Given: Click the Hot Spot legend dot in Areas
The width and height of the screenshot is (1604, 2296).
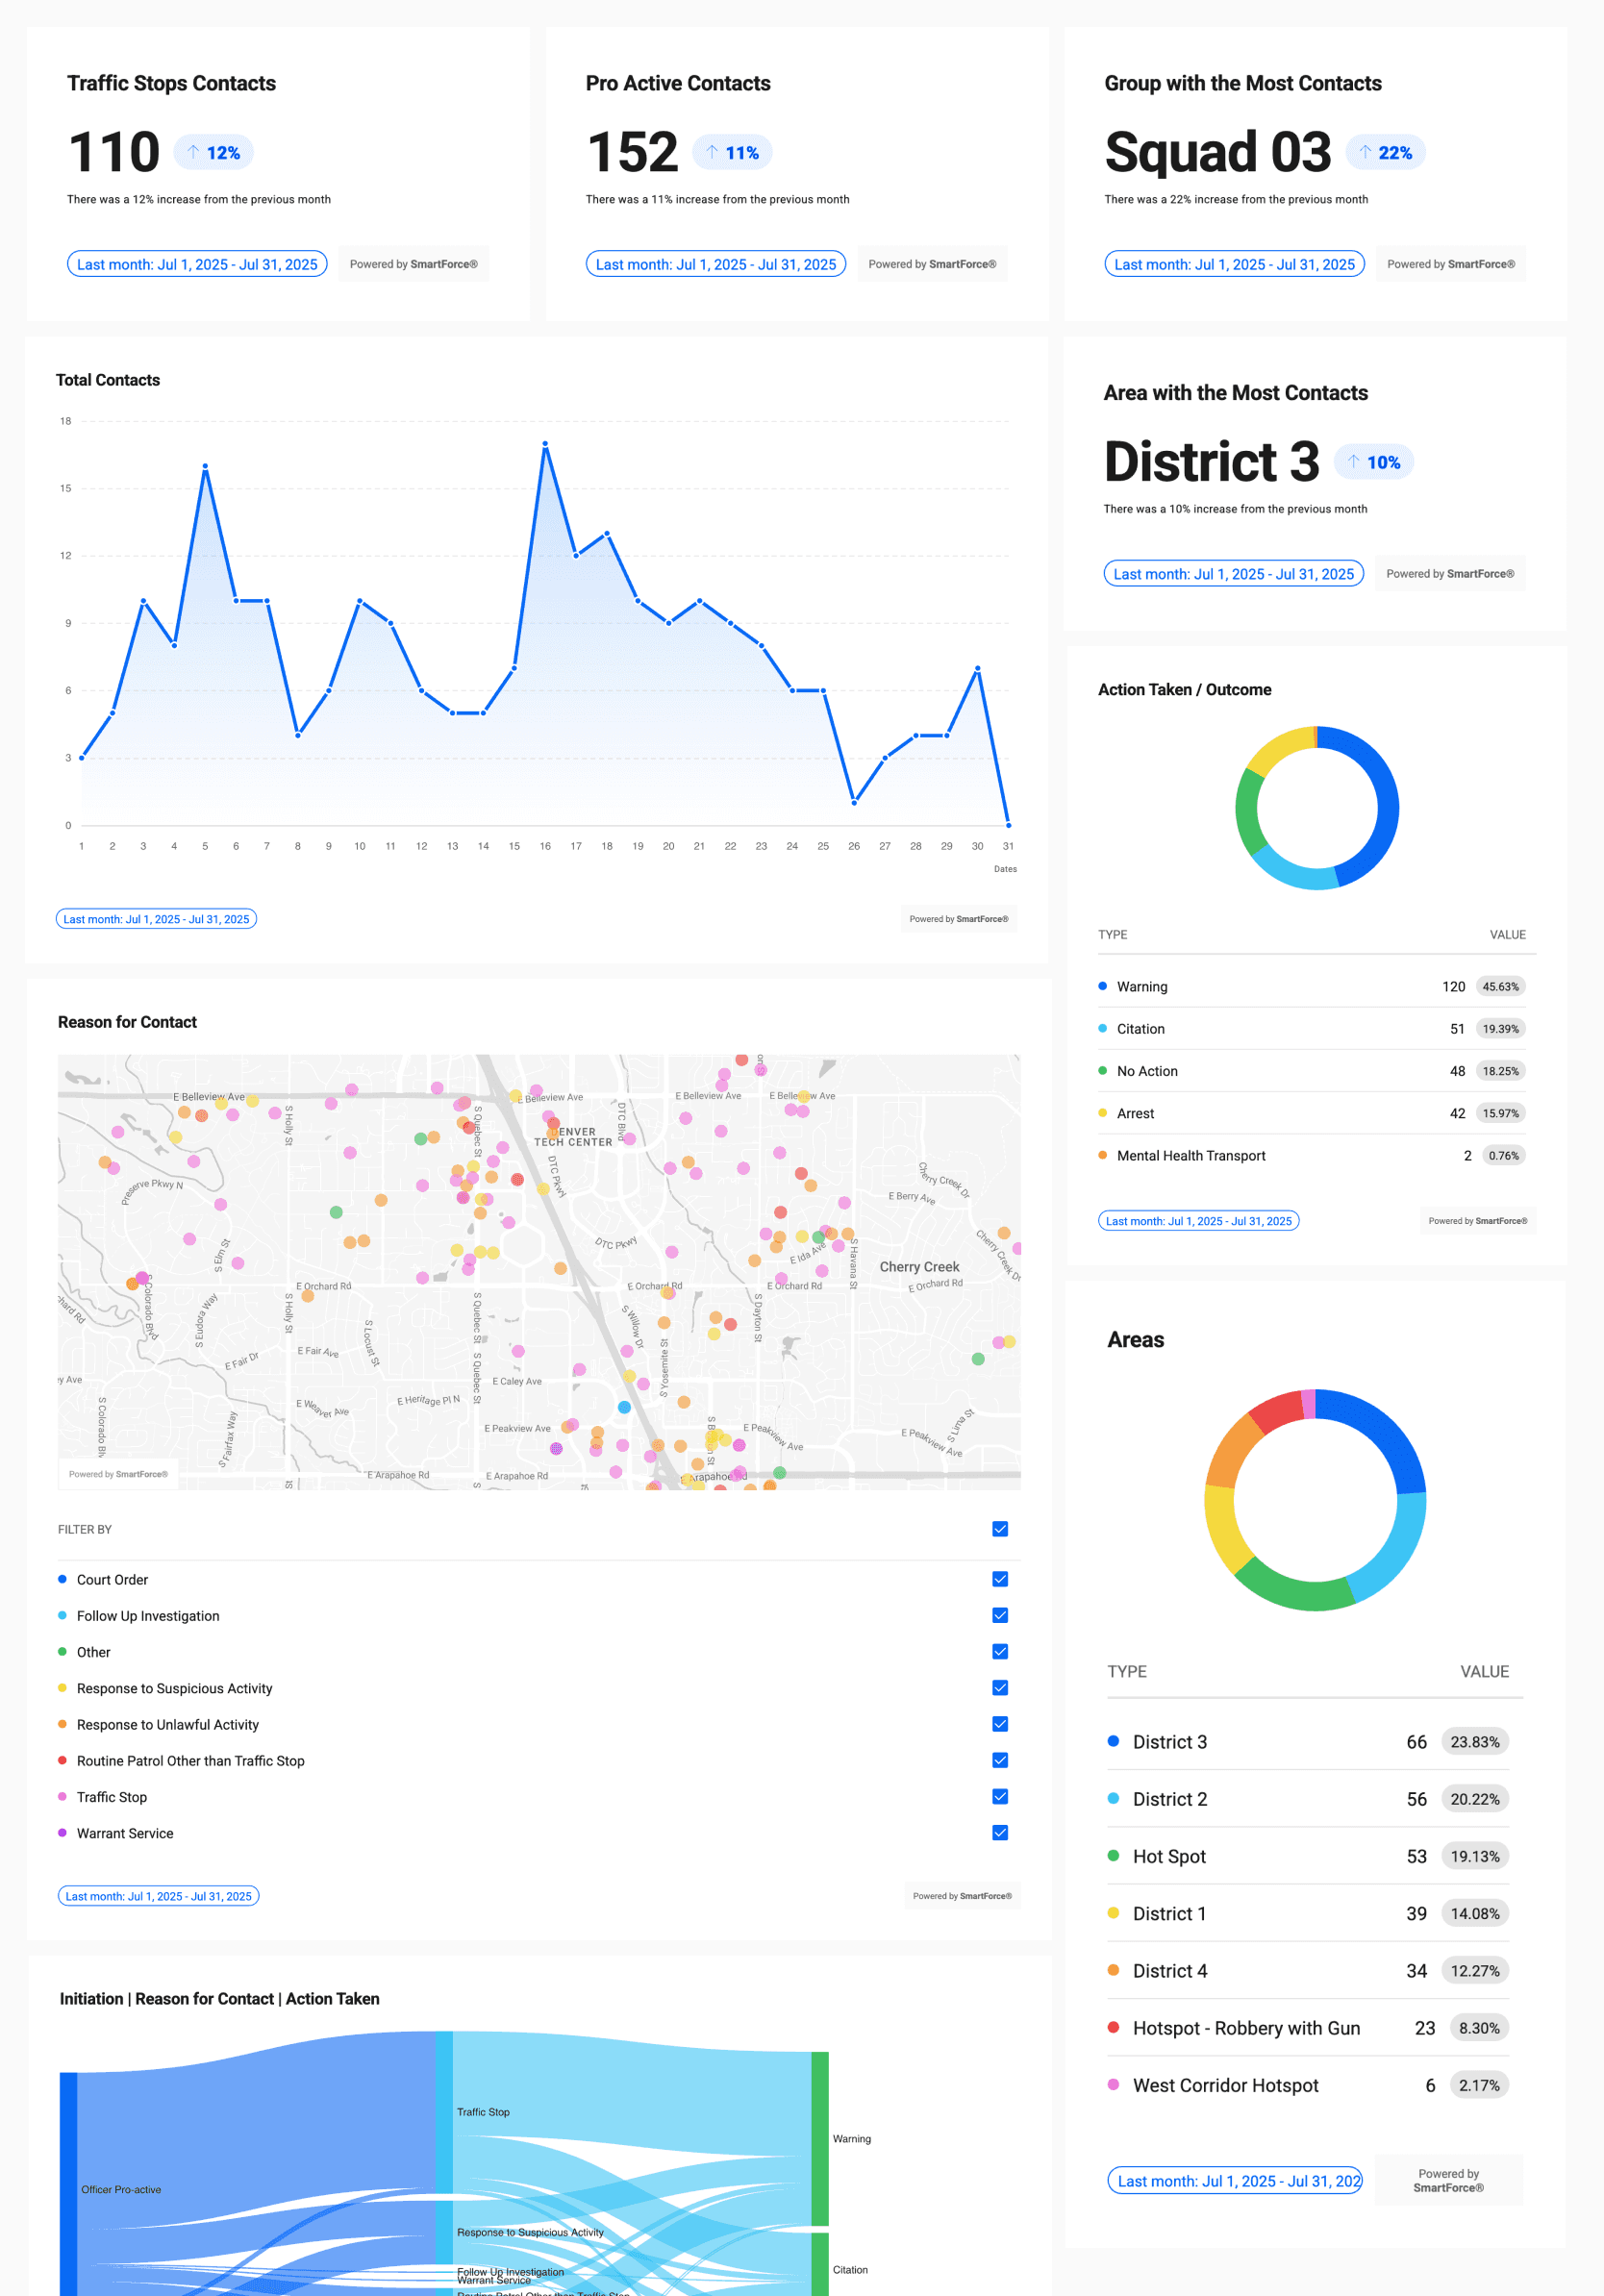Looking at the screenshot, I should pyautogui.click(x=1114, y=1856).
